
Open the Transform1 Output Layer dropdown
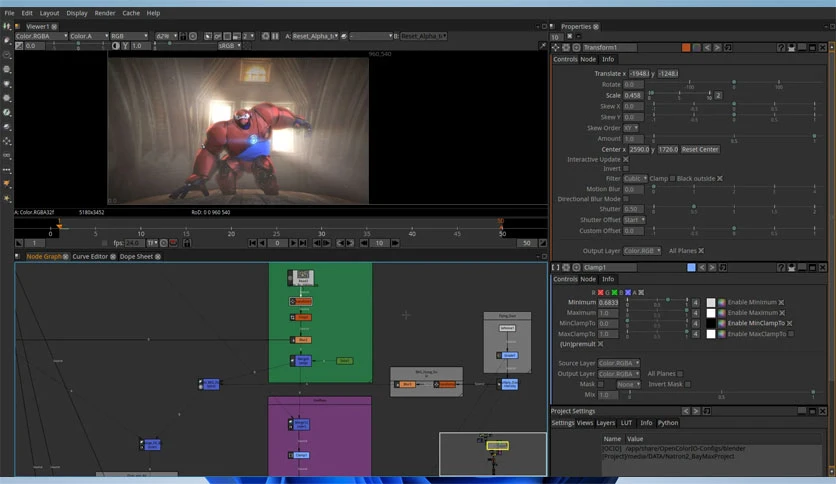pyautogui.click(x=642, y=251)
